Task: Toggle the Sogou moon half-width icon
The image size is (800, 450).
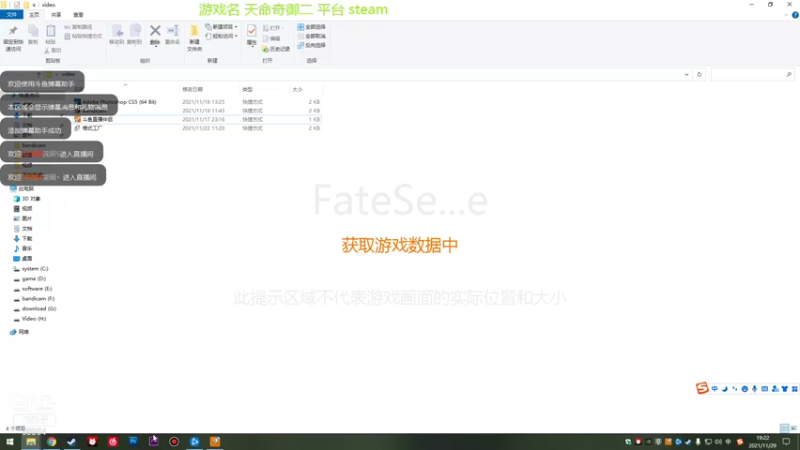Action: click(x=725, y=389)
